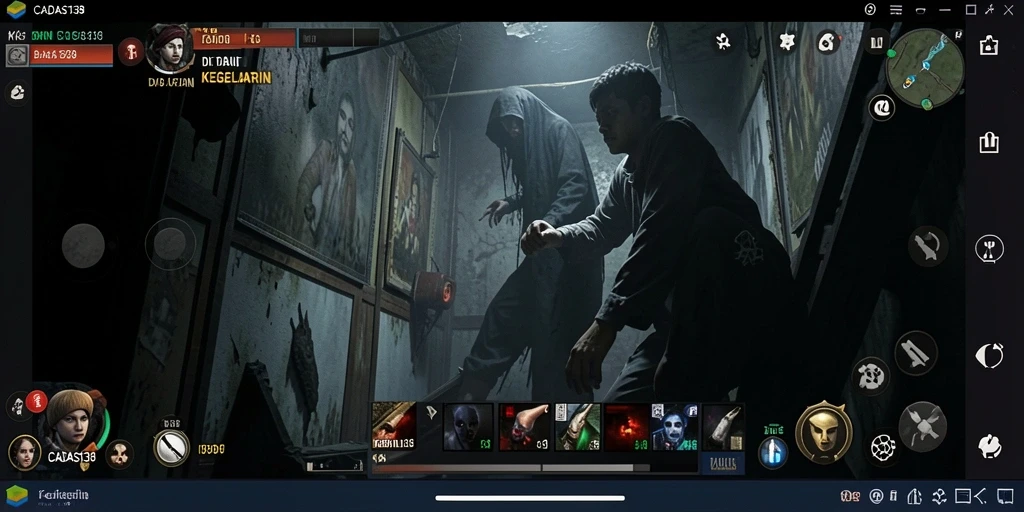The width and height of the screenshot is (1024, 512).
Task: Click the yellow IBUDO label
Action: [x=212, y=449]
